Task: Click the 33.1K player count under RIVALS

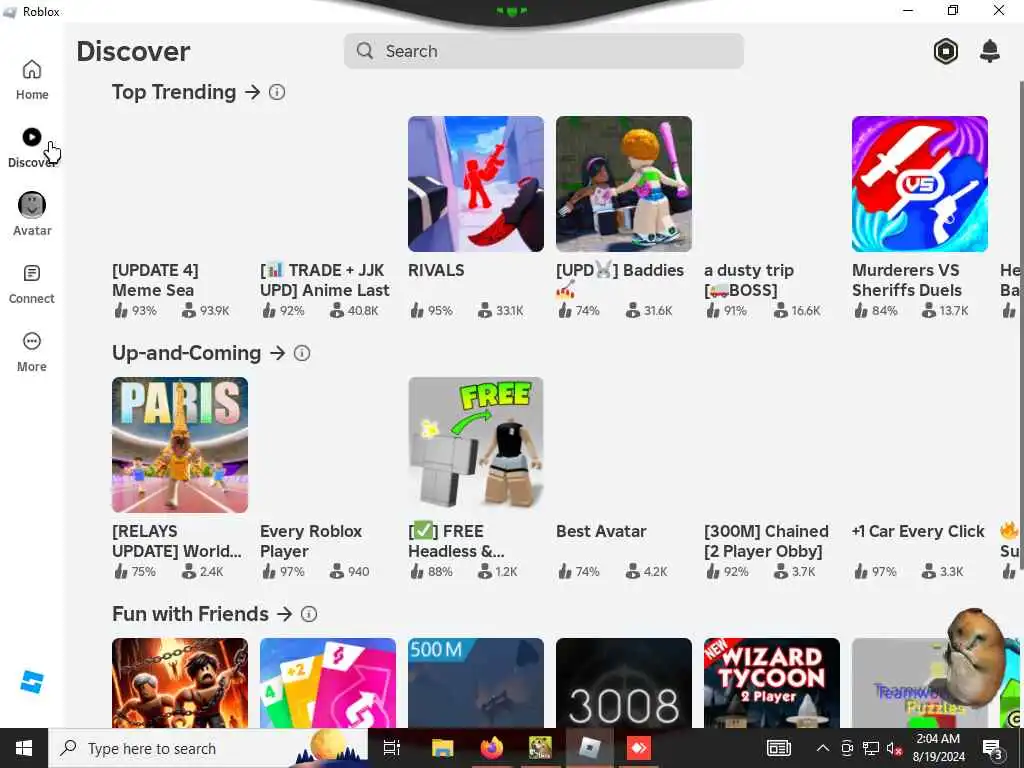Action: 501,311
